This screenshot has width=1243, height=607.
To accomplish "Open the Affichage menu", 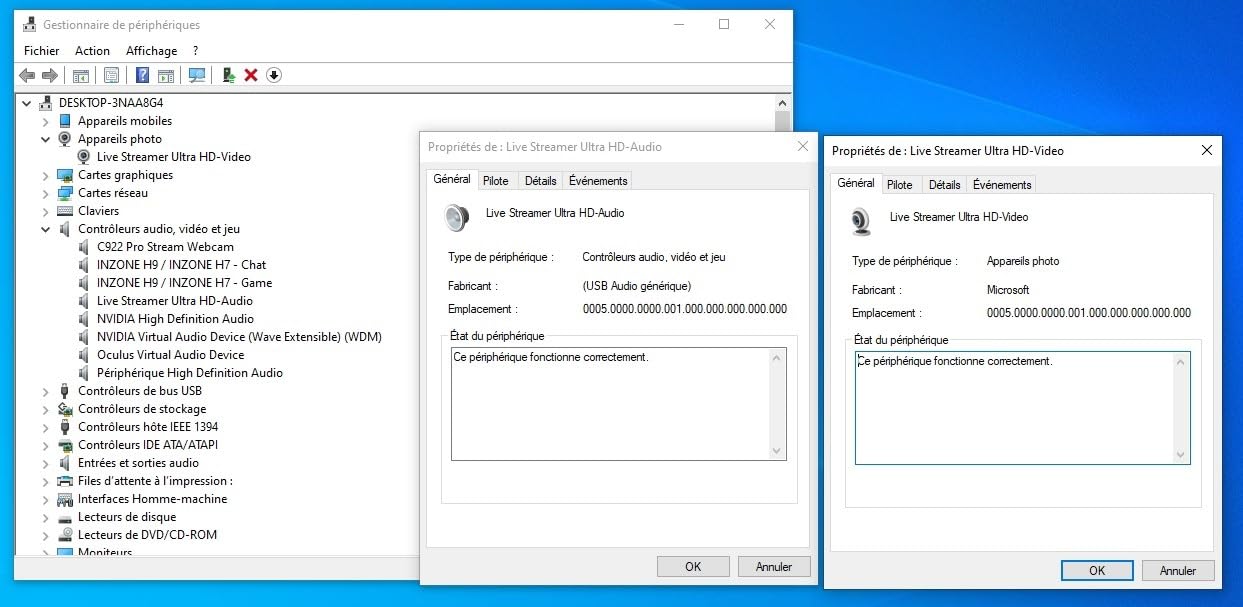I will [x=151, y=51].
